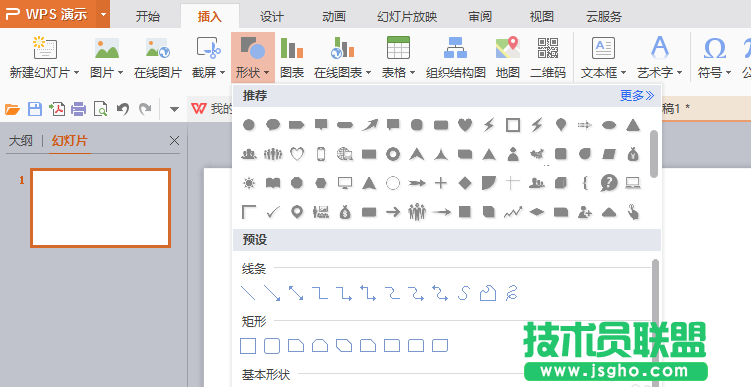Choose the plain rectangle under 矩形

pos(248,346)
